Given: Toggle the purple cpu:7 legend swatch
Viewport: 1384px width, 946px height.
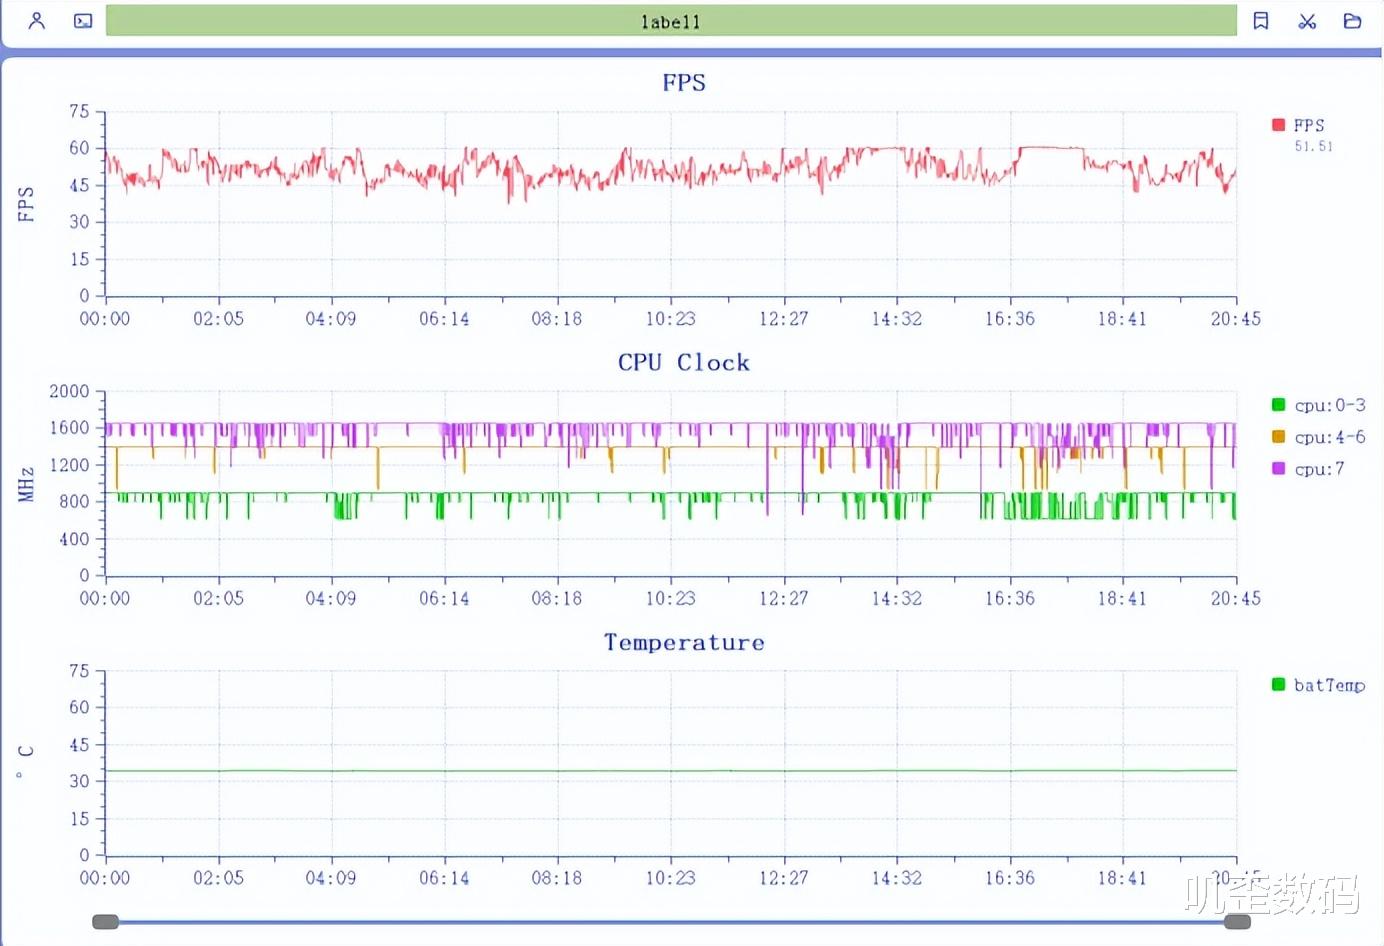Looking at the screenshot, I should point(1278,469).
